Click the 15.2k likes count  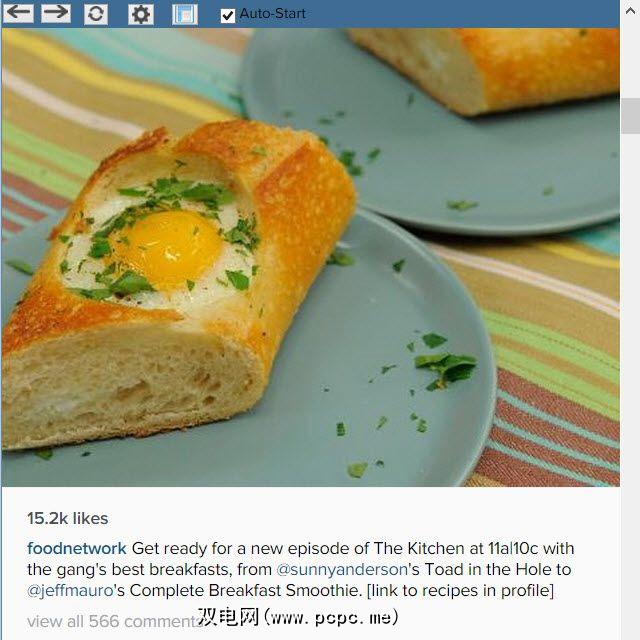tap(68, 518)
